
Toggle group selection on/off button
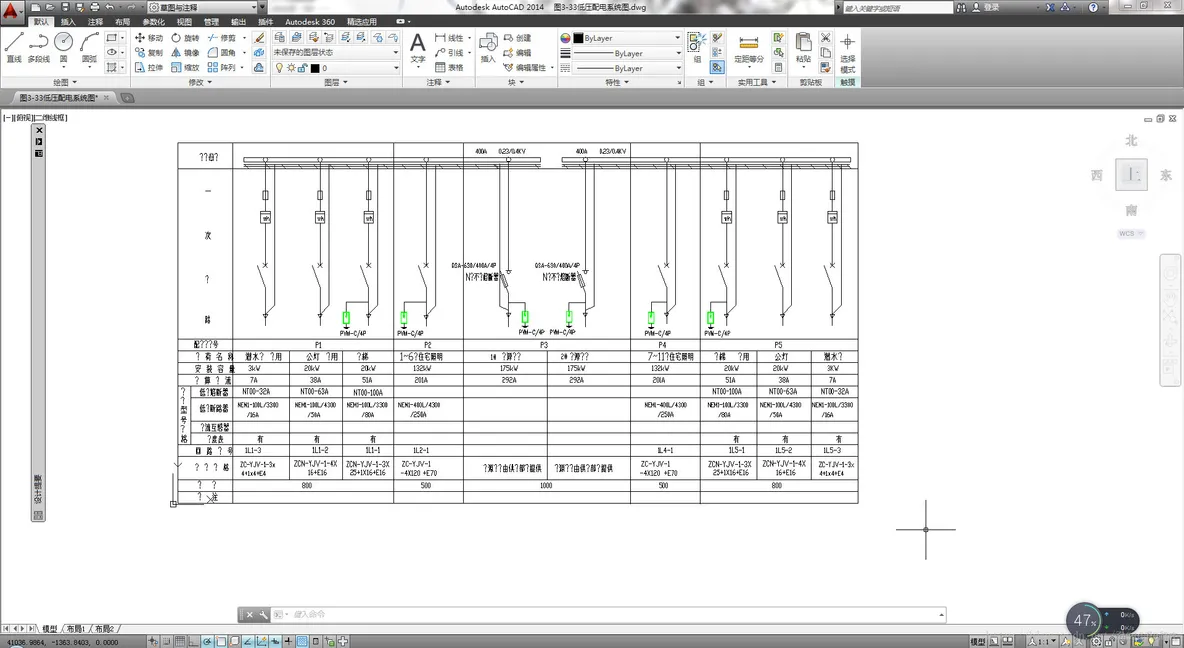click(717, 67)
